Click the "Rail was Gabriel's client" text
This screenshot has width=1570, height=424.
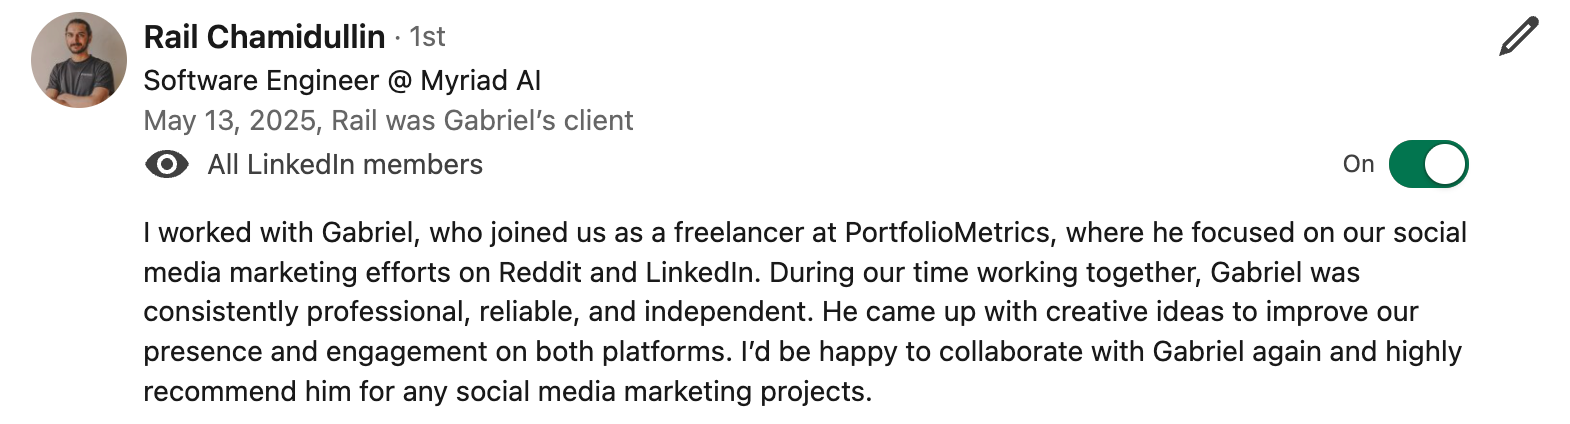click(x=482, y=121)
